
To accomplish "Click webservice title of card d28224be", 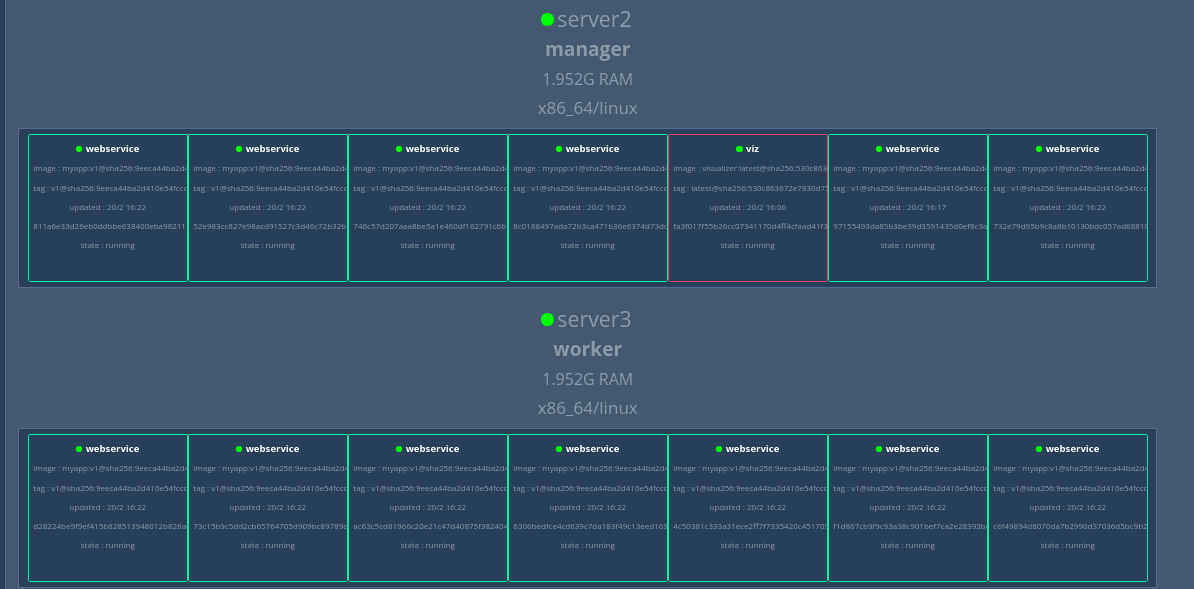I will (113, 450).
